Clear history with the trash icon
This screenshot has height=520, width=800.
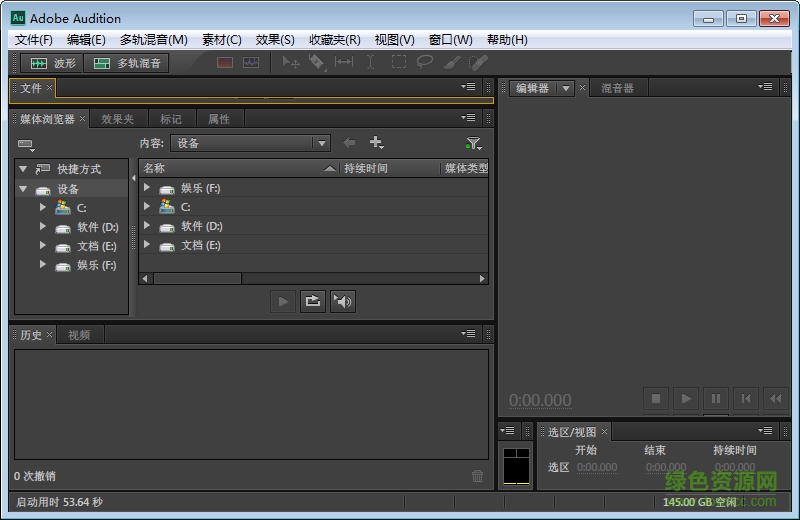pos(478,476)
